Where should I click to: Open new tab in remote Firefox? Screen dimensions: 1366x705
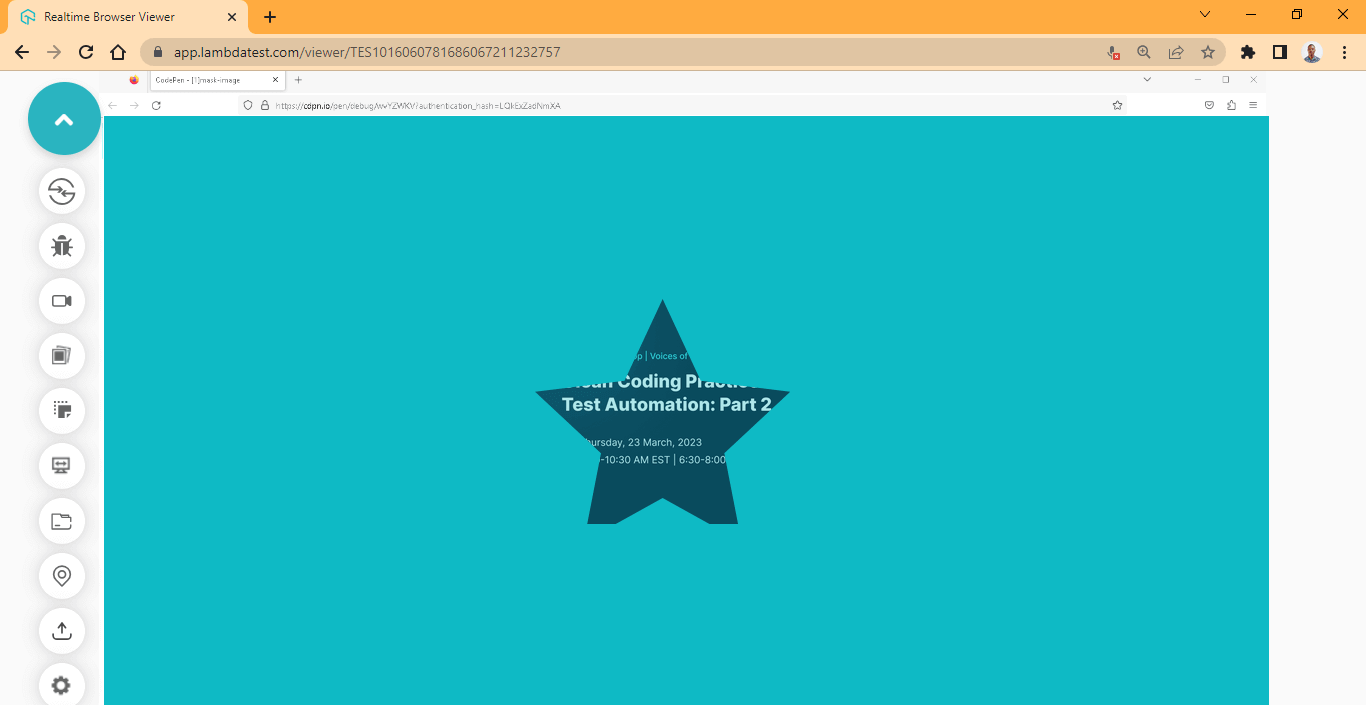point(298,80)
